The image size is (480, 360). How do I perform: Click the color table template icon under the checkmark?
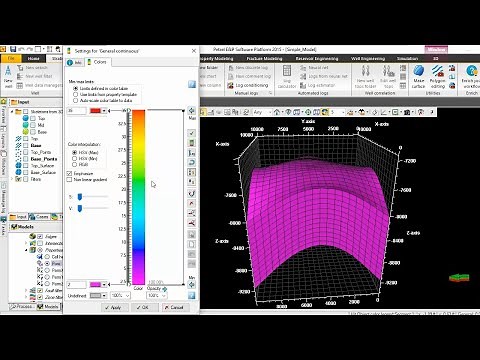point(192,143)
